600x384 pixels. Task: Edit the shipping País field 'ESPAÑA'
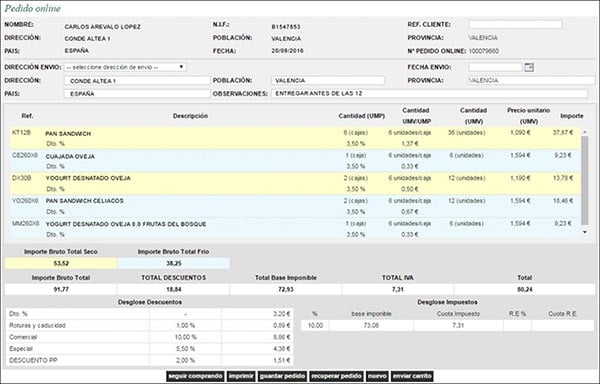click(137, 94)
